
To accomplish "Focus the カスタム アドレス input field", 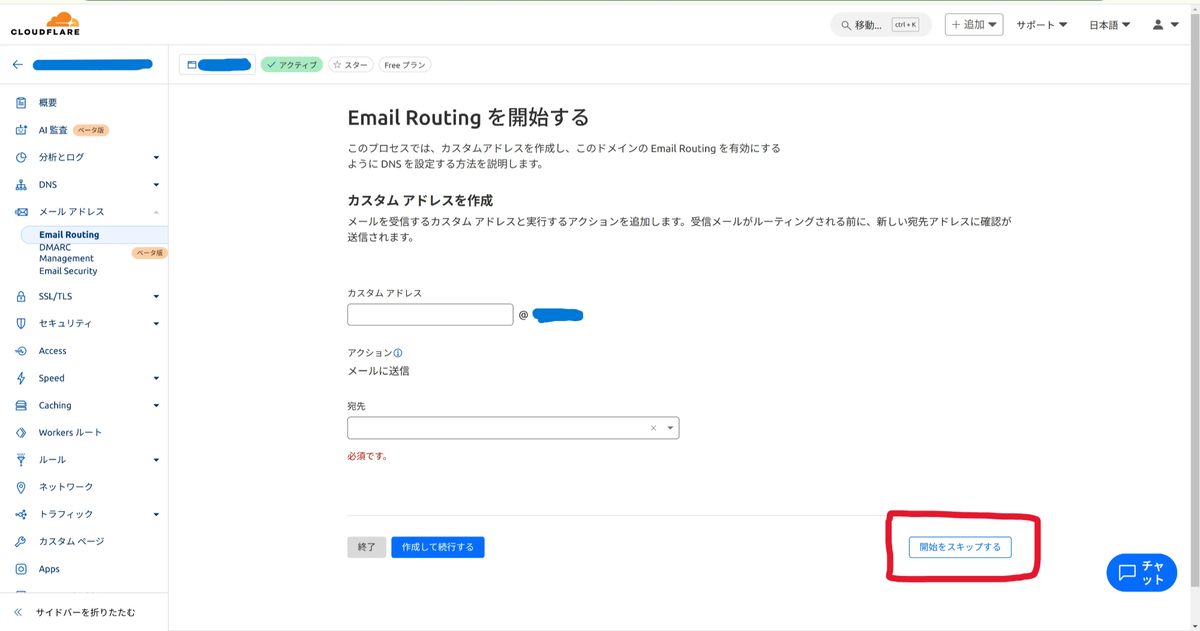I will pos(430,315).
